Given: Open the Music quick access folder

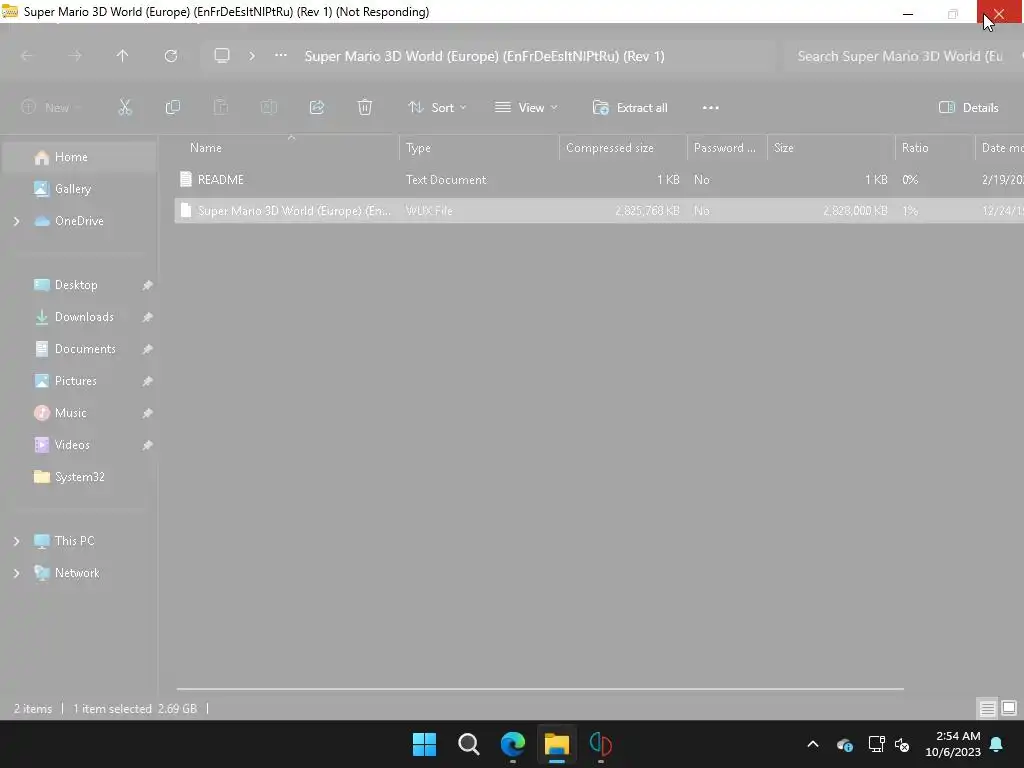Looking at the screenshot, I should (71, 413).
